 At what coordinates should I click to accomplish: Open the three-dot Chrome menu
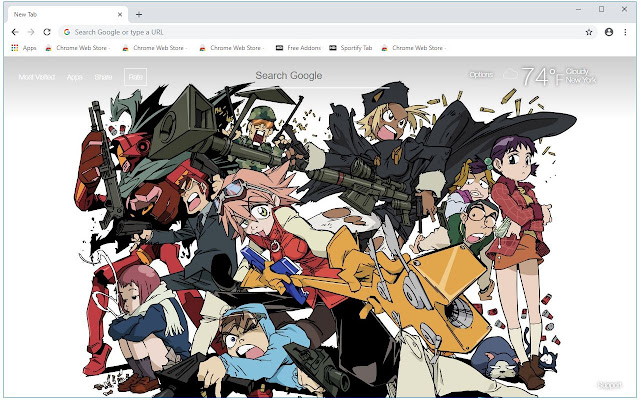(x=625, y=32)
